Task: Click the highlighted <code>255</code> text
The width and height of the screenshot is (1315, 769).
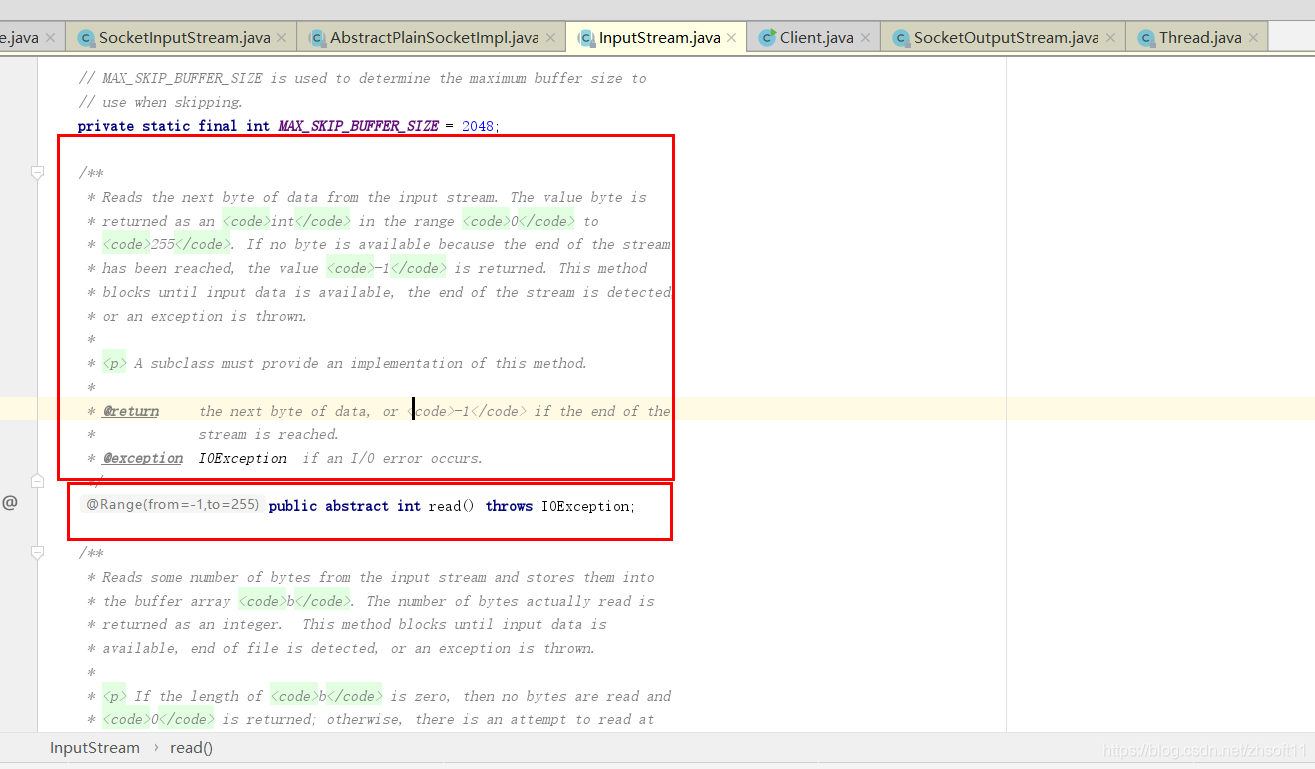Action: 166,244
